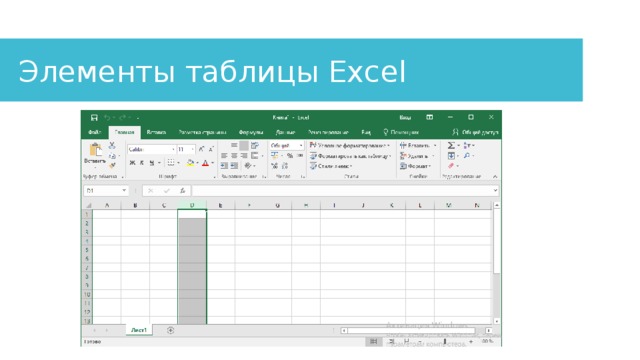Click the Cut scissors icon
Image resolution: width=640 pixels, height=360 pixels.
[x=112, y=145]
